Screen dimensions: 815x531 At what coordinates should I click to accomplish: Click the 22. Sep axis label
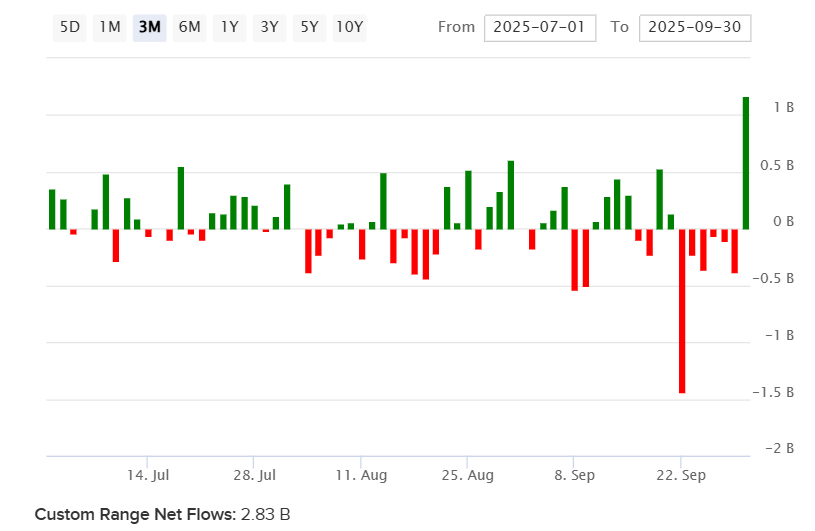point(681,475)
